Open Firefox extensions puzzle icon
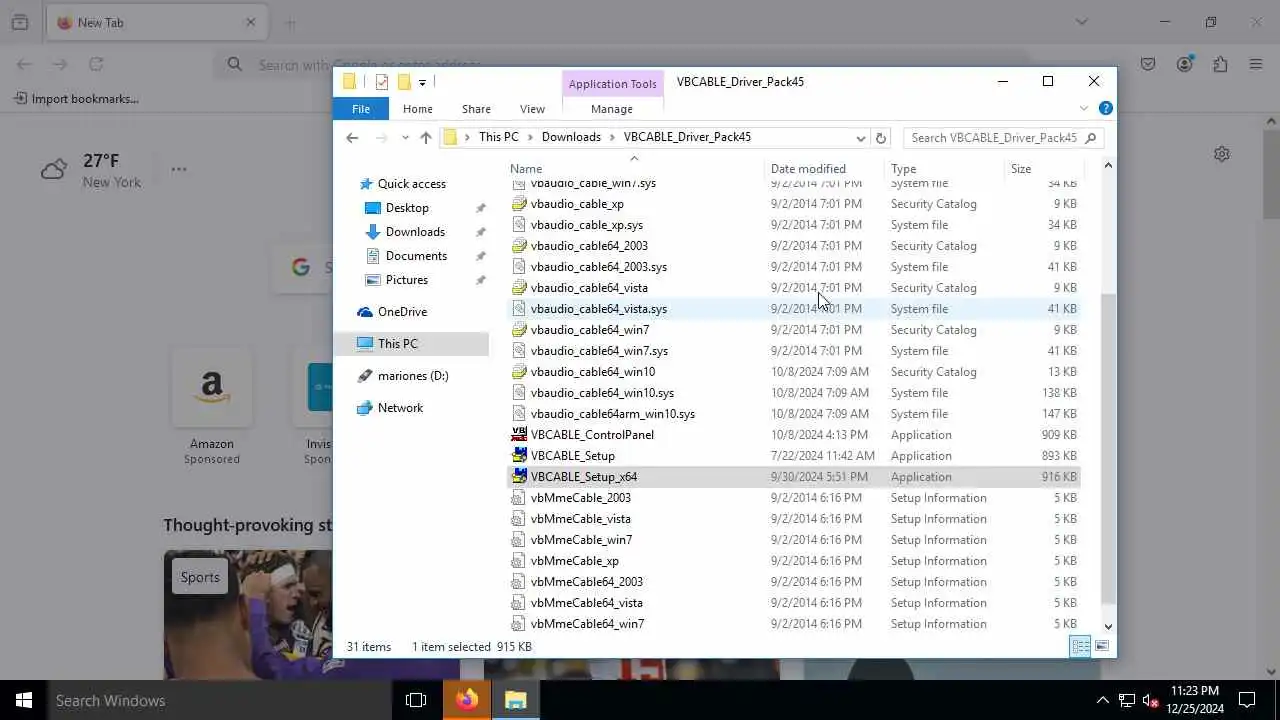1280x720 pixels. click(1220, 64)
